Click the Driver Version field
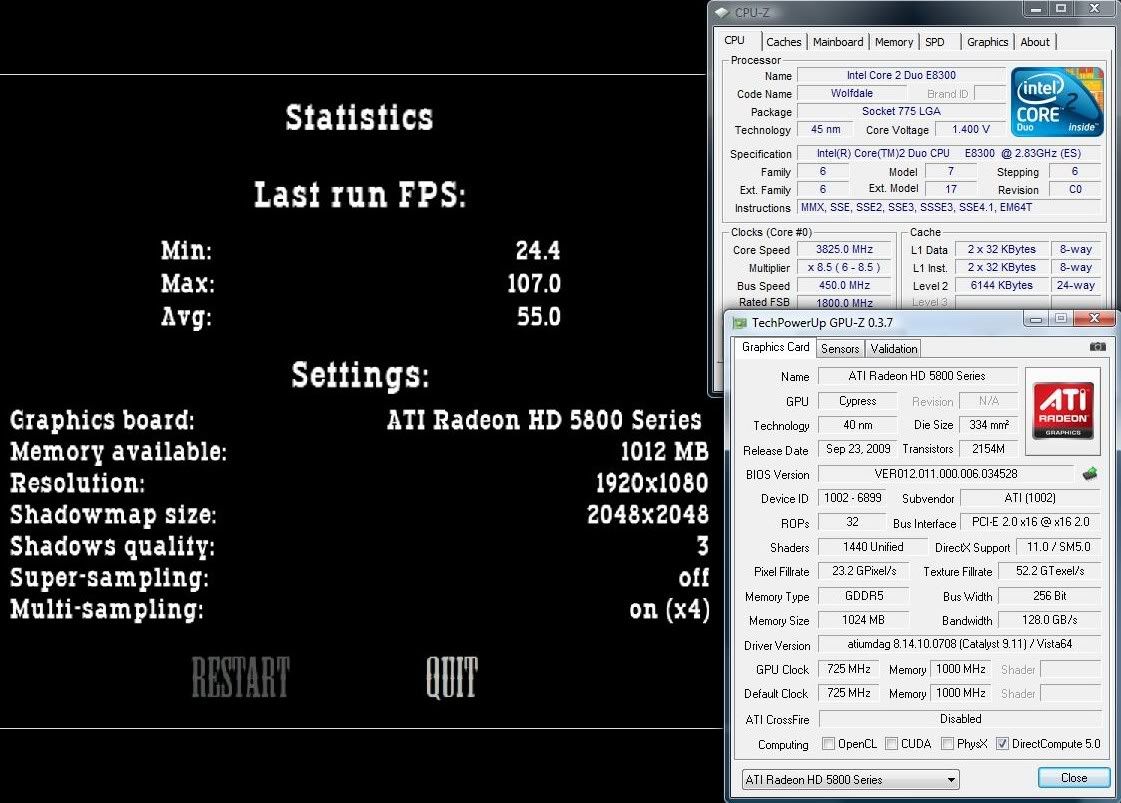 coord(959,644)
